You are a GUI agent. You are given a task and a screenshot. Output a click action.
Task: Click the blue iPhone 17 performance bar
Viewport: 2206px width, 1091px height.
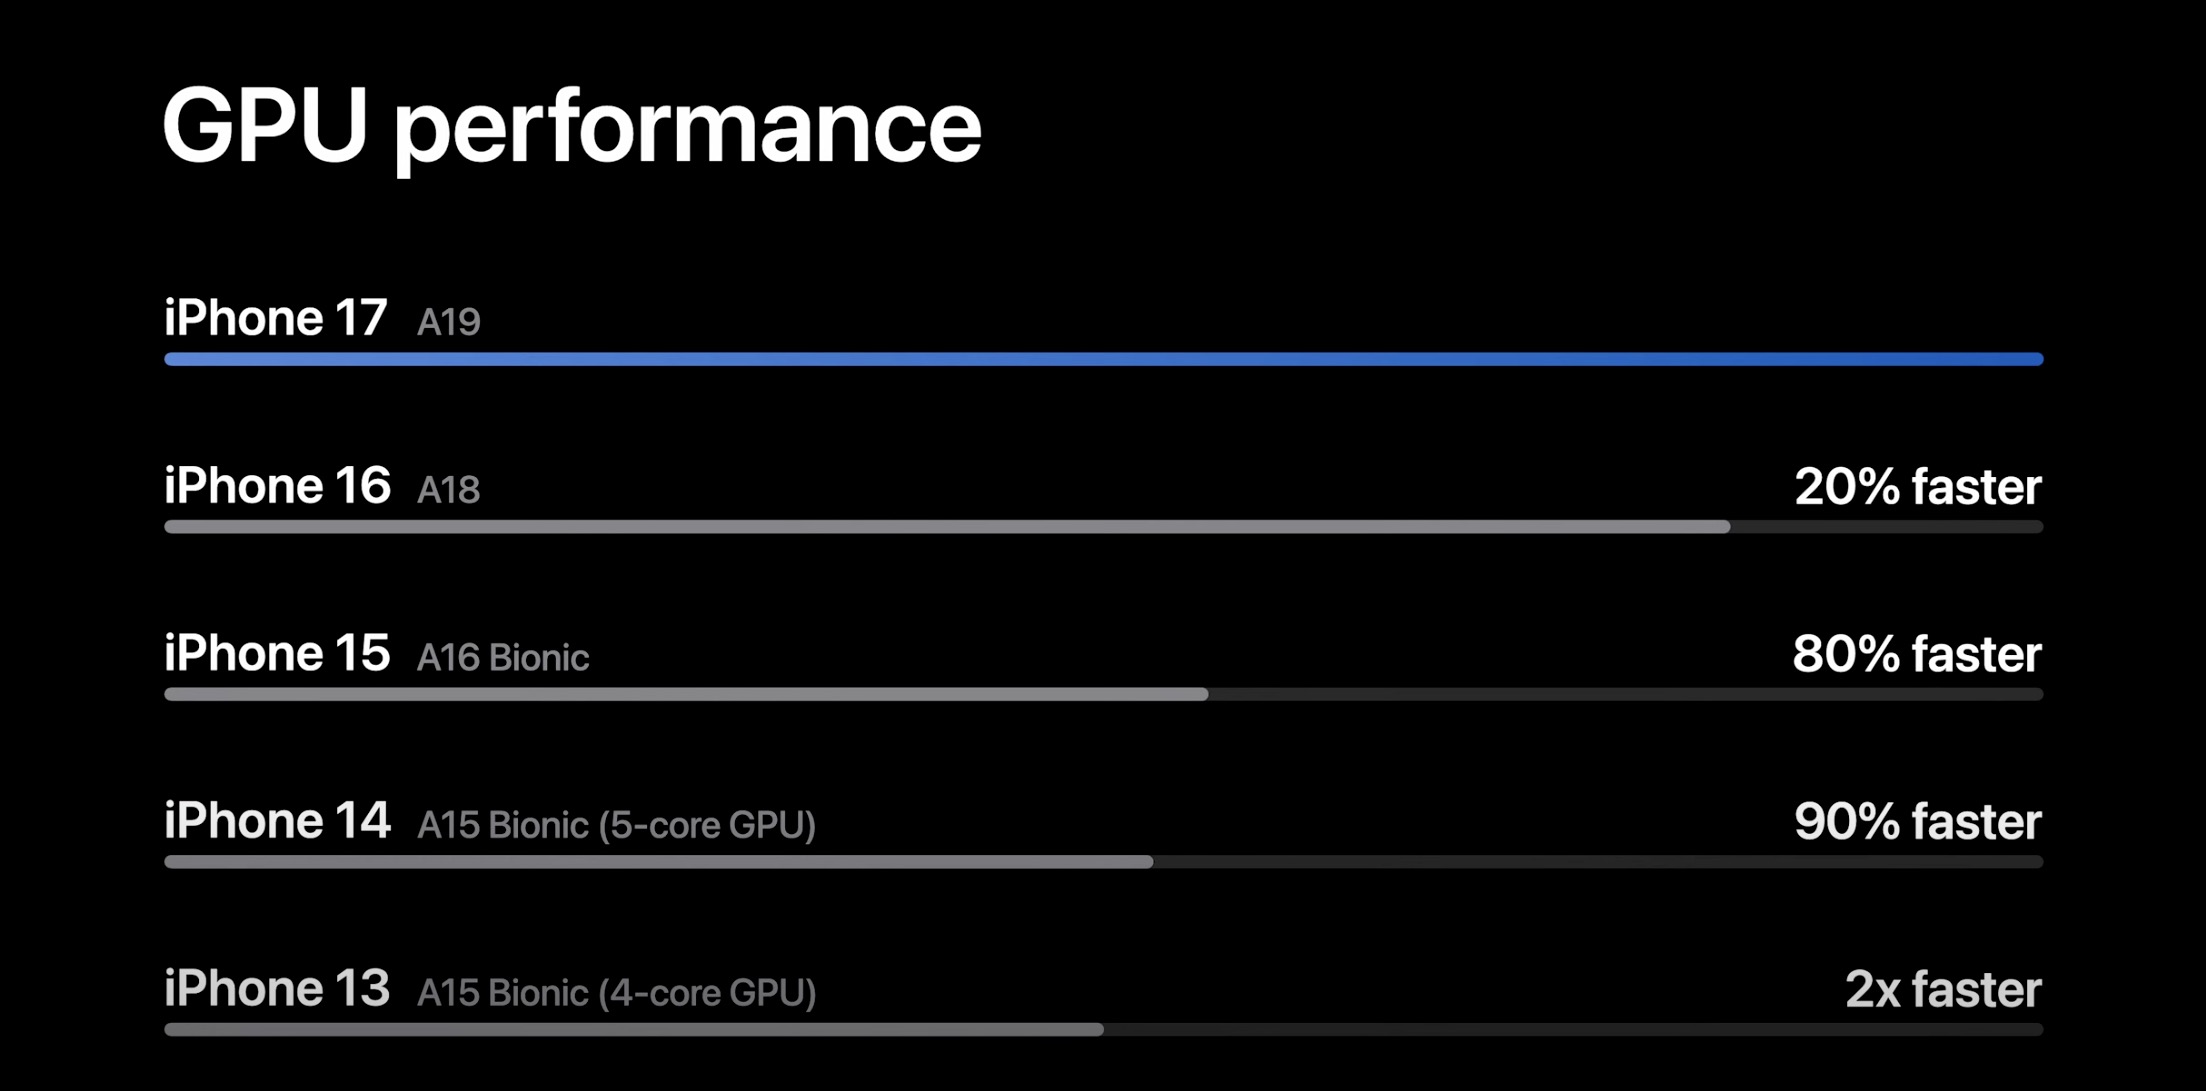point(1103,359)
